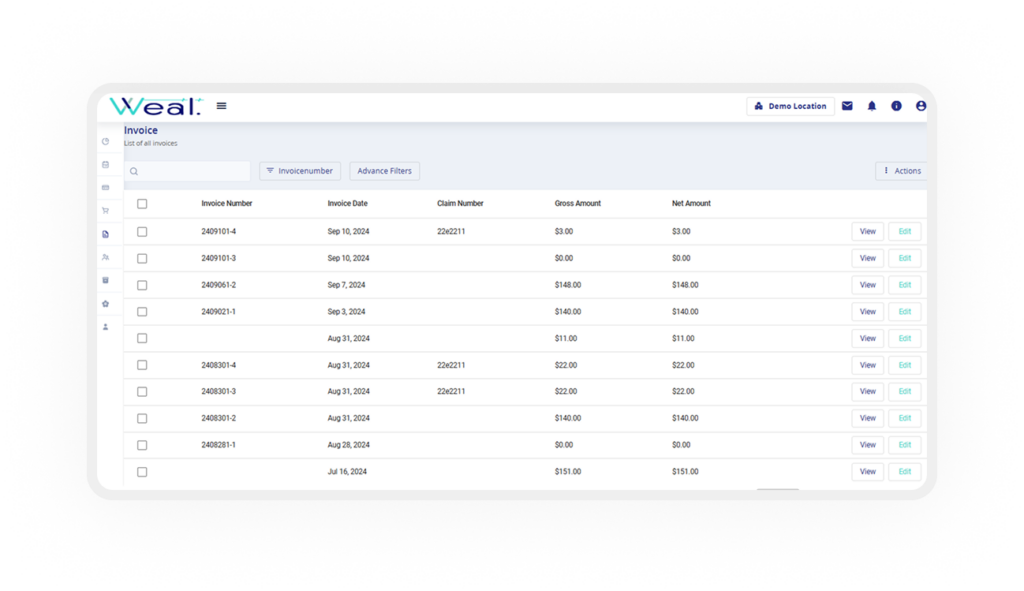Toggle the hamburger menu icon
1024x591 pixels.
[221, 106]
